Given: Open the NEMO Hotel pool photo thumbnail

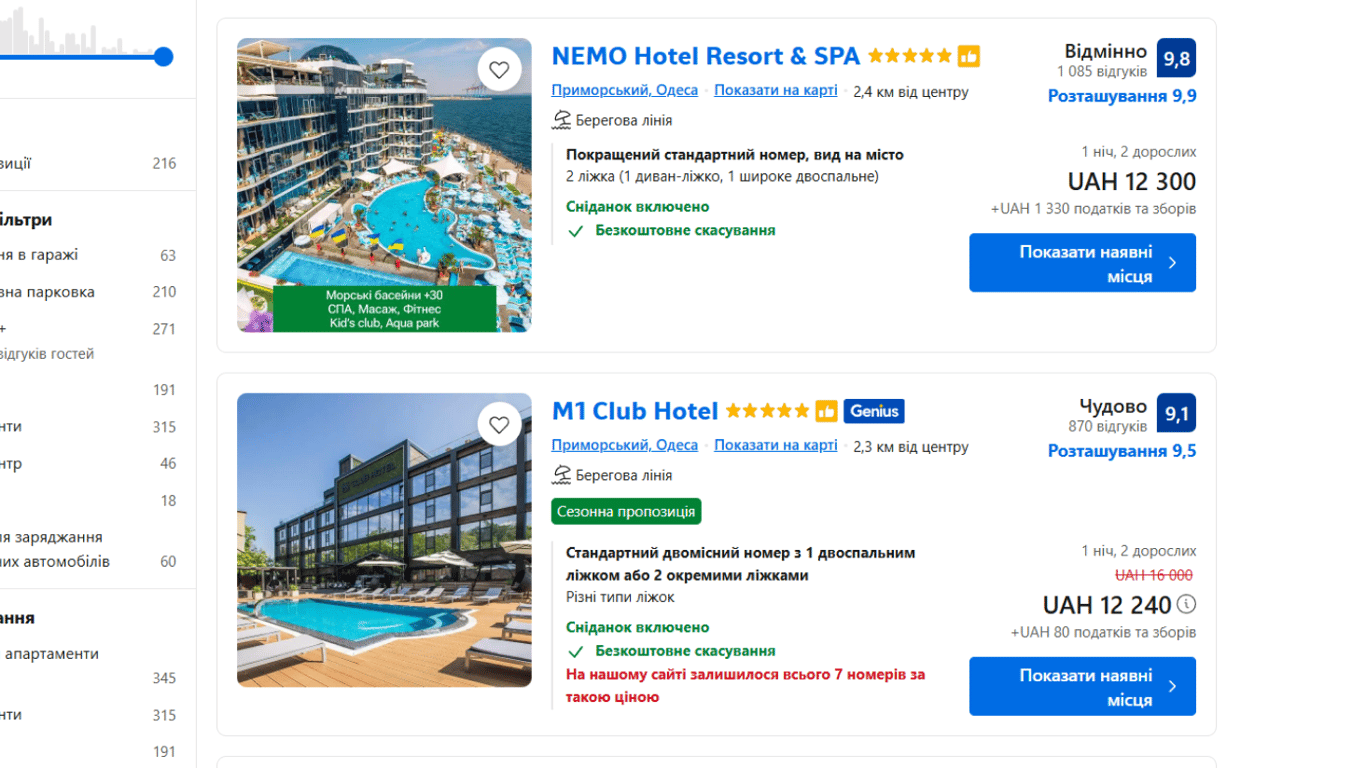Looking at the screenshot, I should point(384,185).
